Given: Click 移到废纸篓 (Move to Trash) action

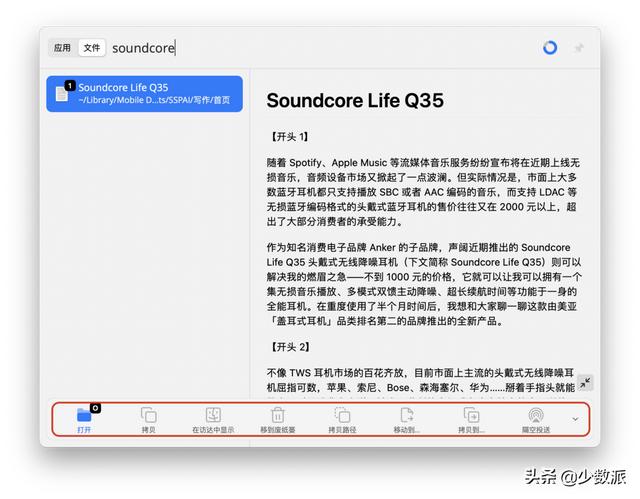Looking at the screenshot, I should click(278, 420).
